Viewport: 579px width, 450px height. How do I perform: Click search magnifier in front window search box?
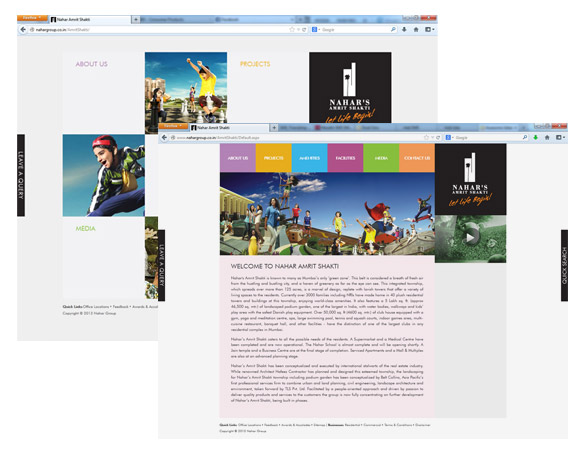525,137
